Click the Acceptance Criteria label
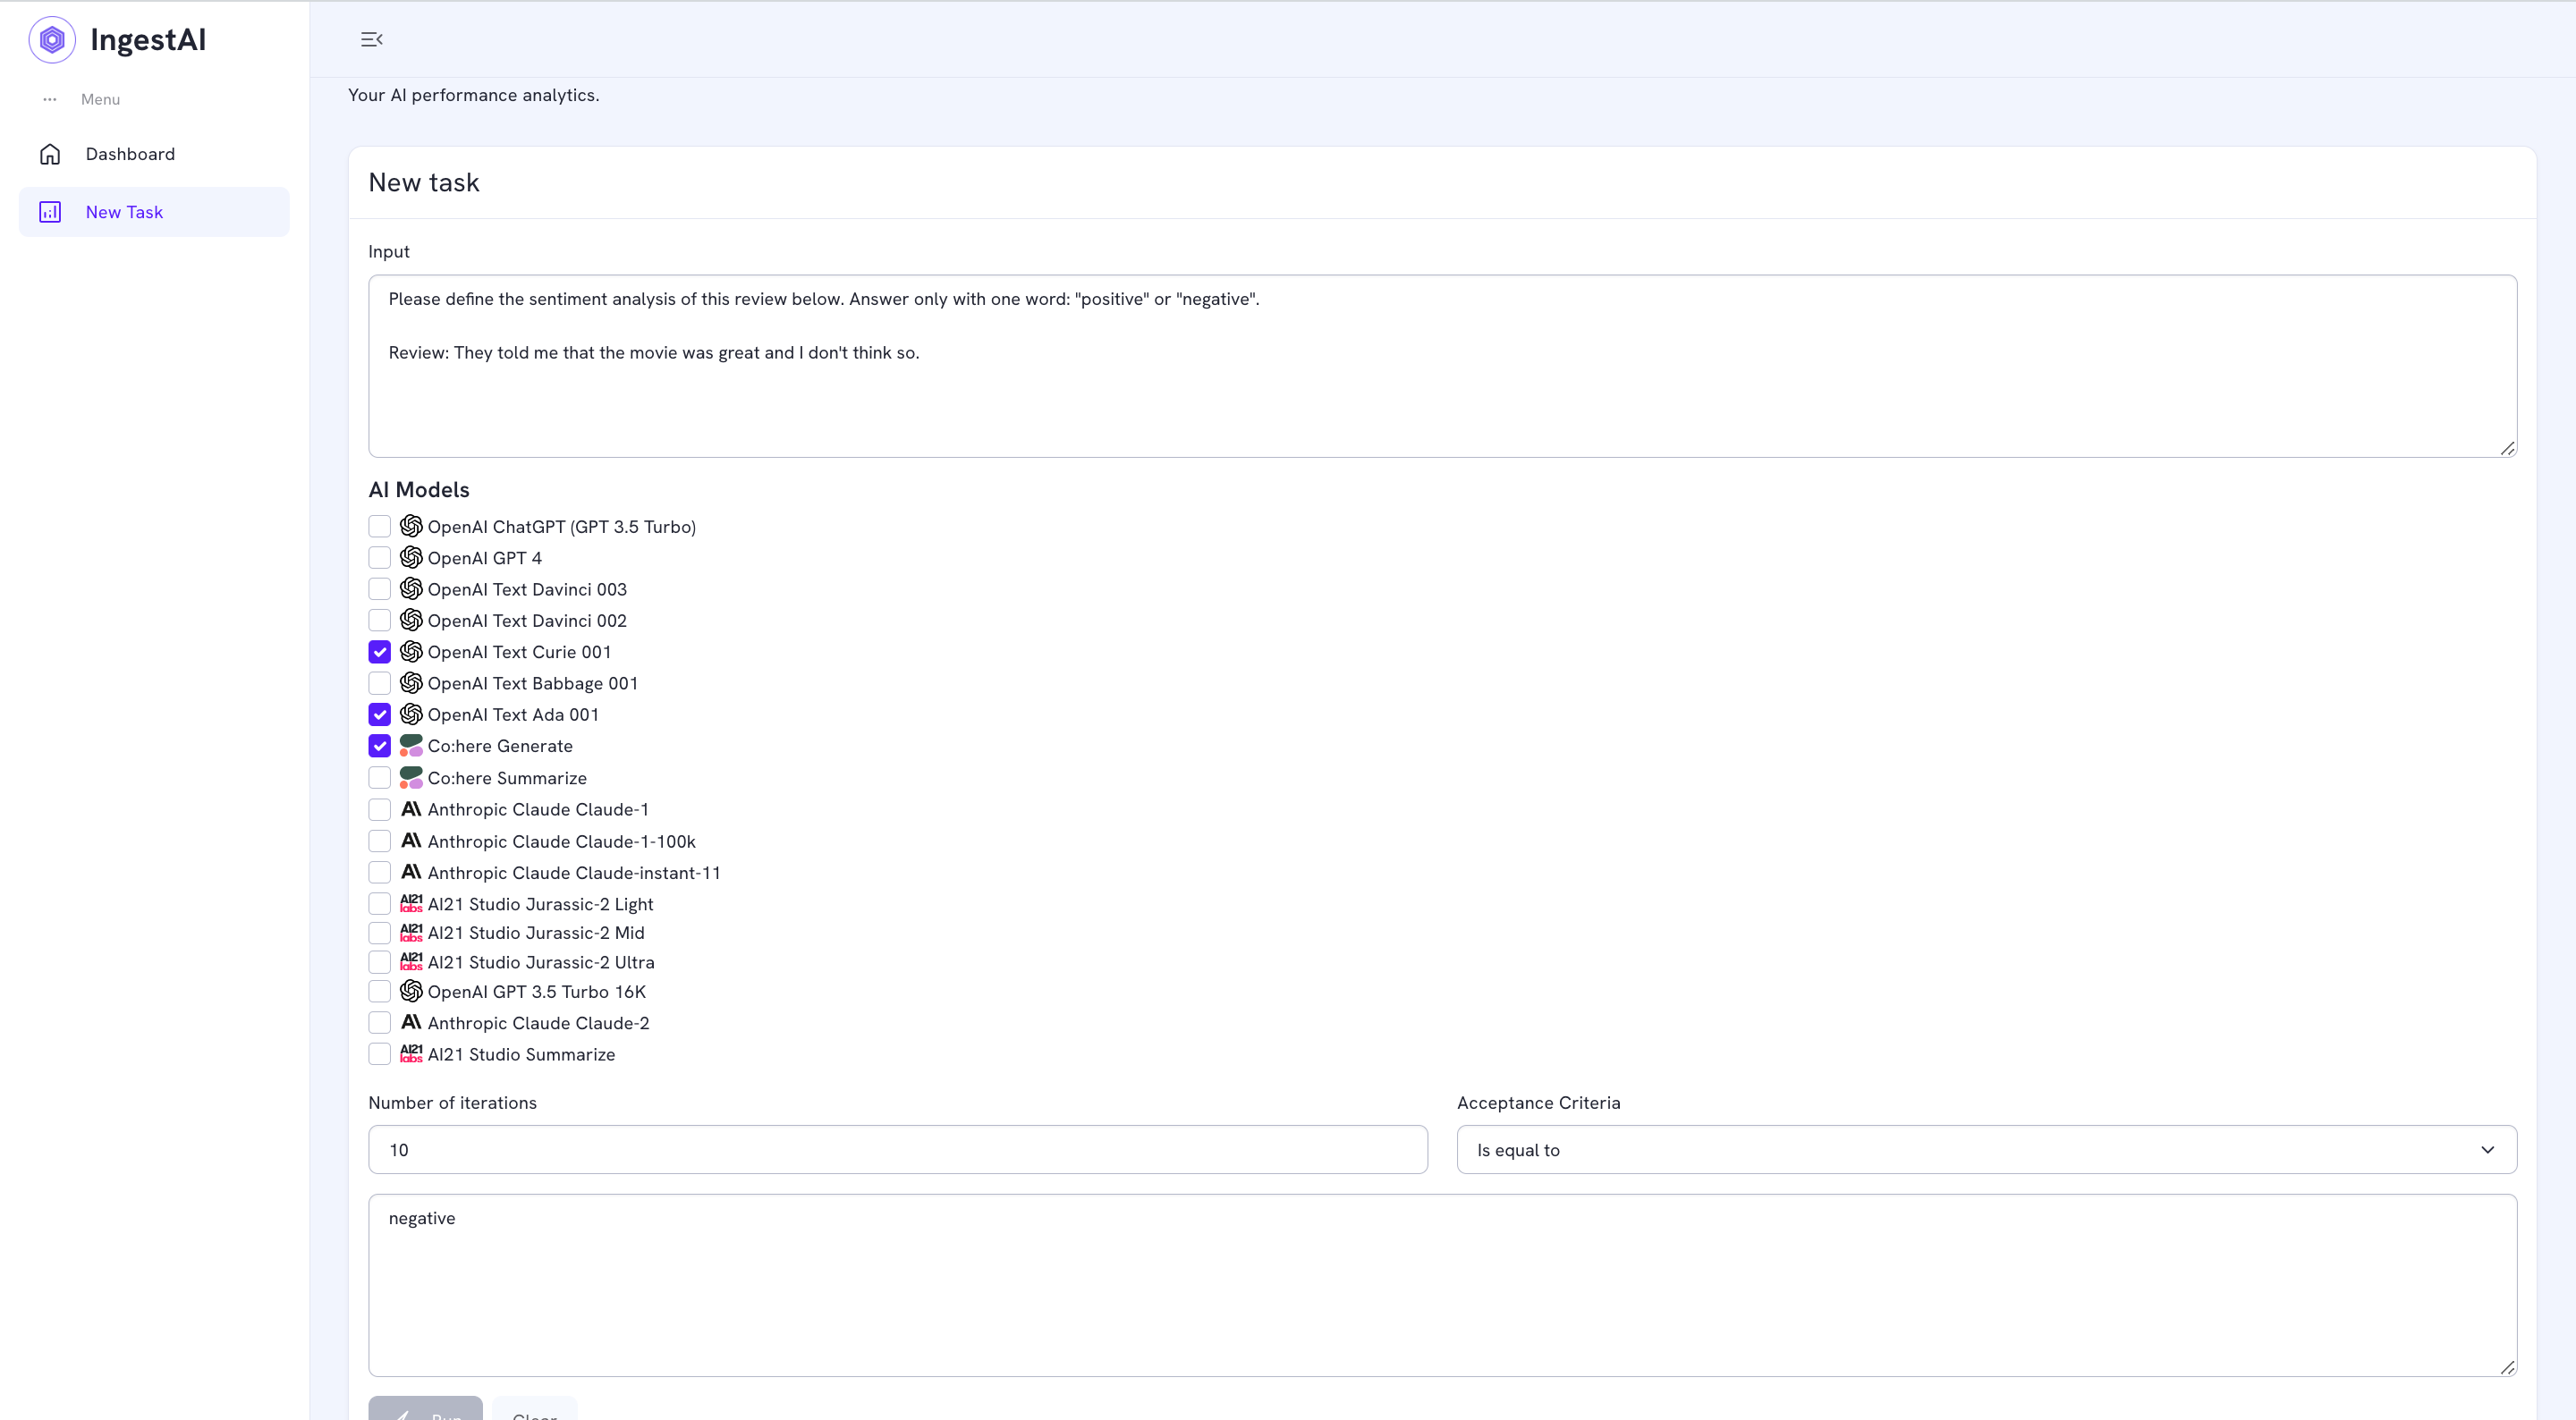 pyautogui.click(x=1538, y=1102)
